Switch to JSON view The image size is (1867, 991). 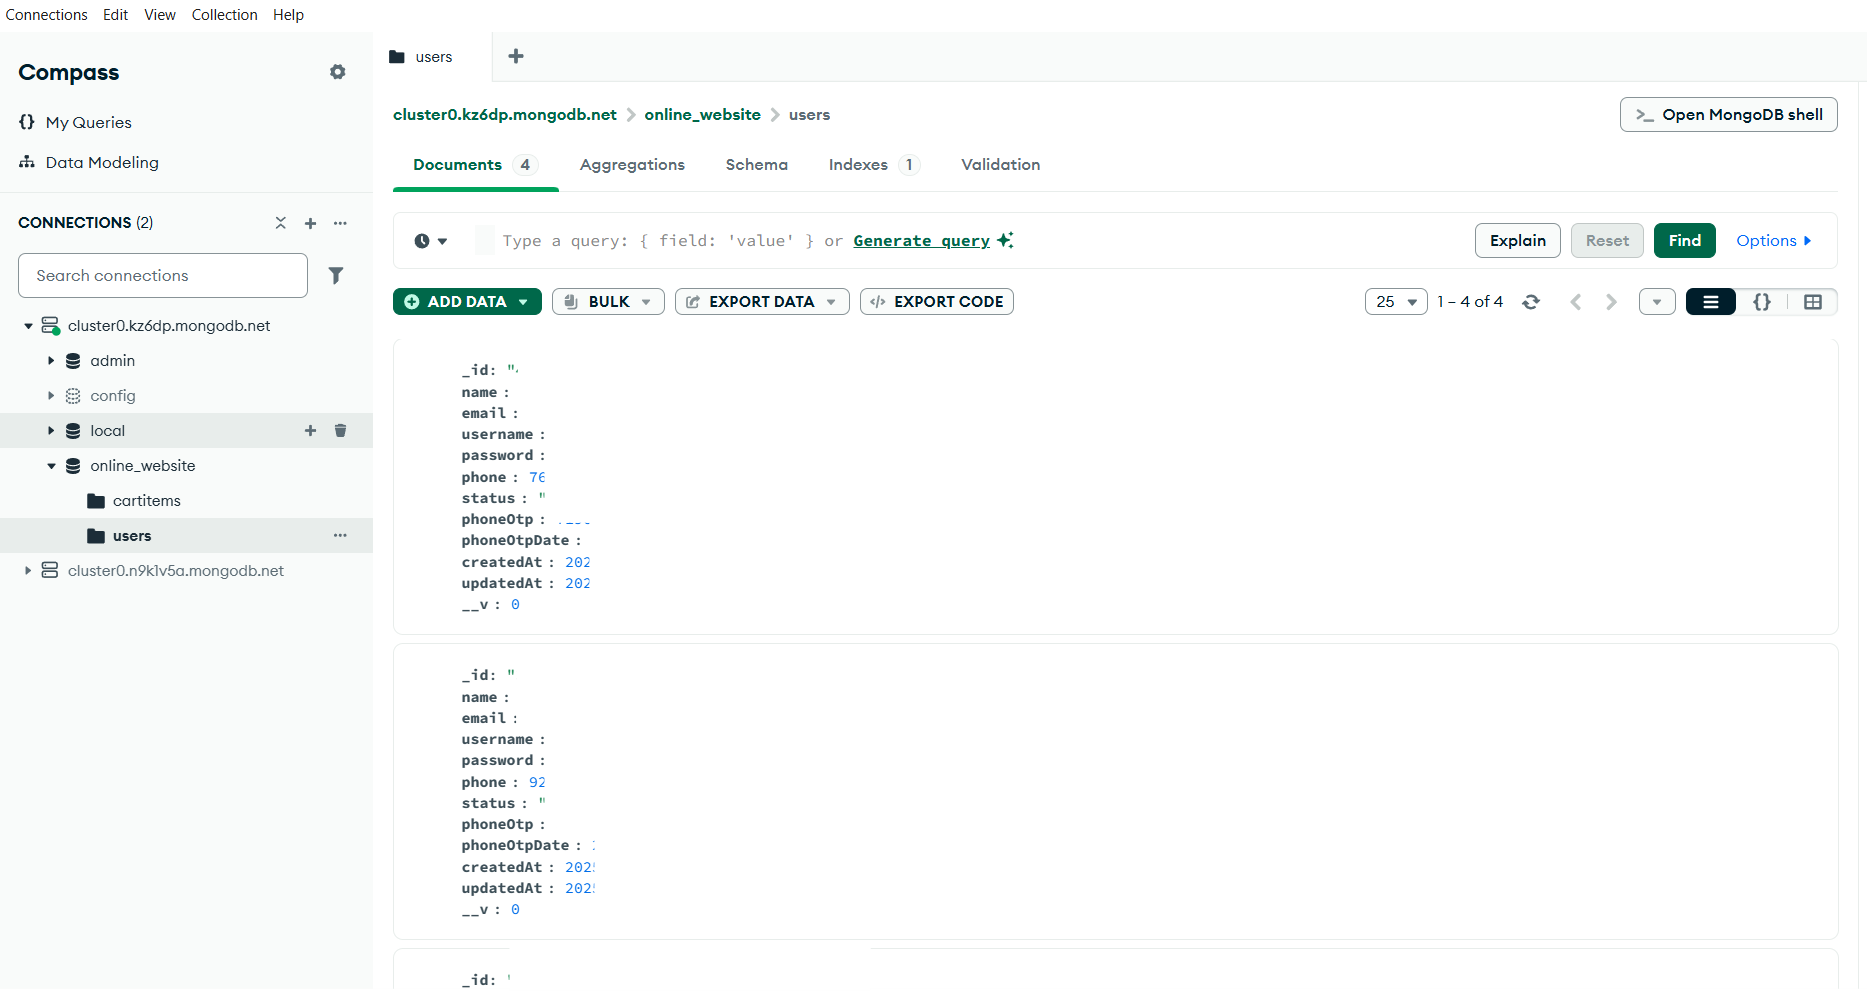(1762, 301)
